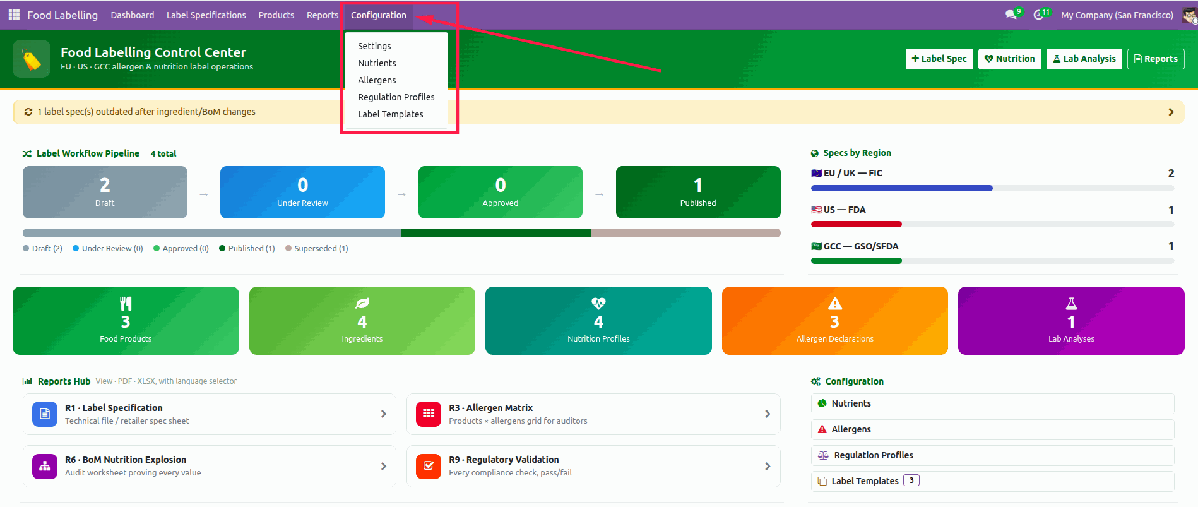The image size is (1198, 507).
Task: Click the Nutrition Profiles heartbeat icon
Action: pyautogui.click(x=598, y=303)
